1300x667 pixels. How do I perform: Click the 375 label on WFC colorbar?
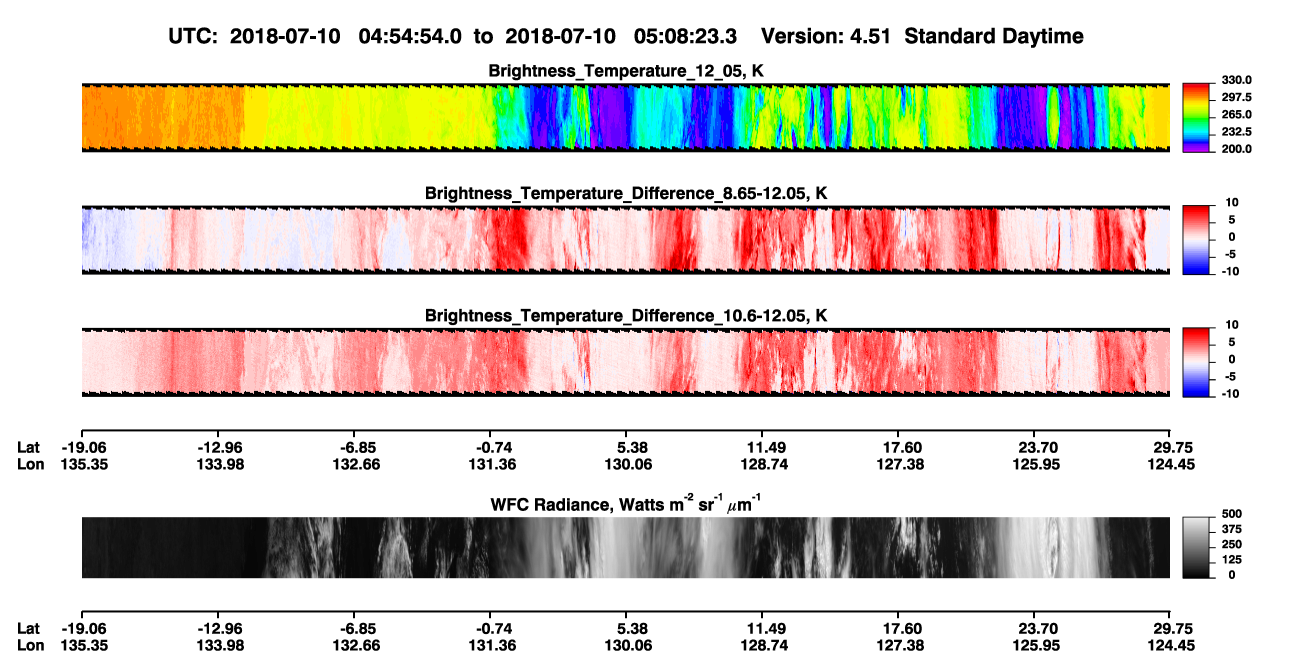pos(1232,529)
